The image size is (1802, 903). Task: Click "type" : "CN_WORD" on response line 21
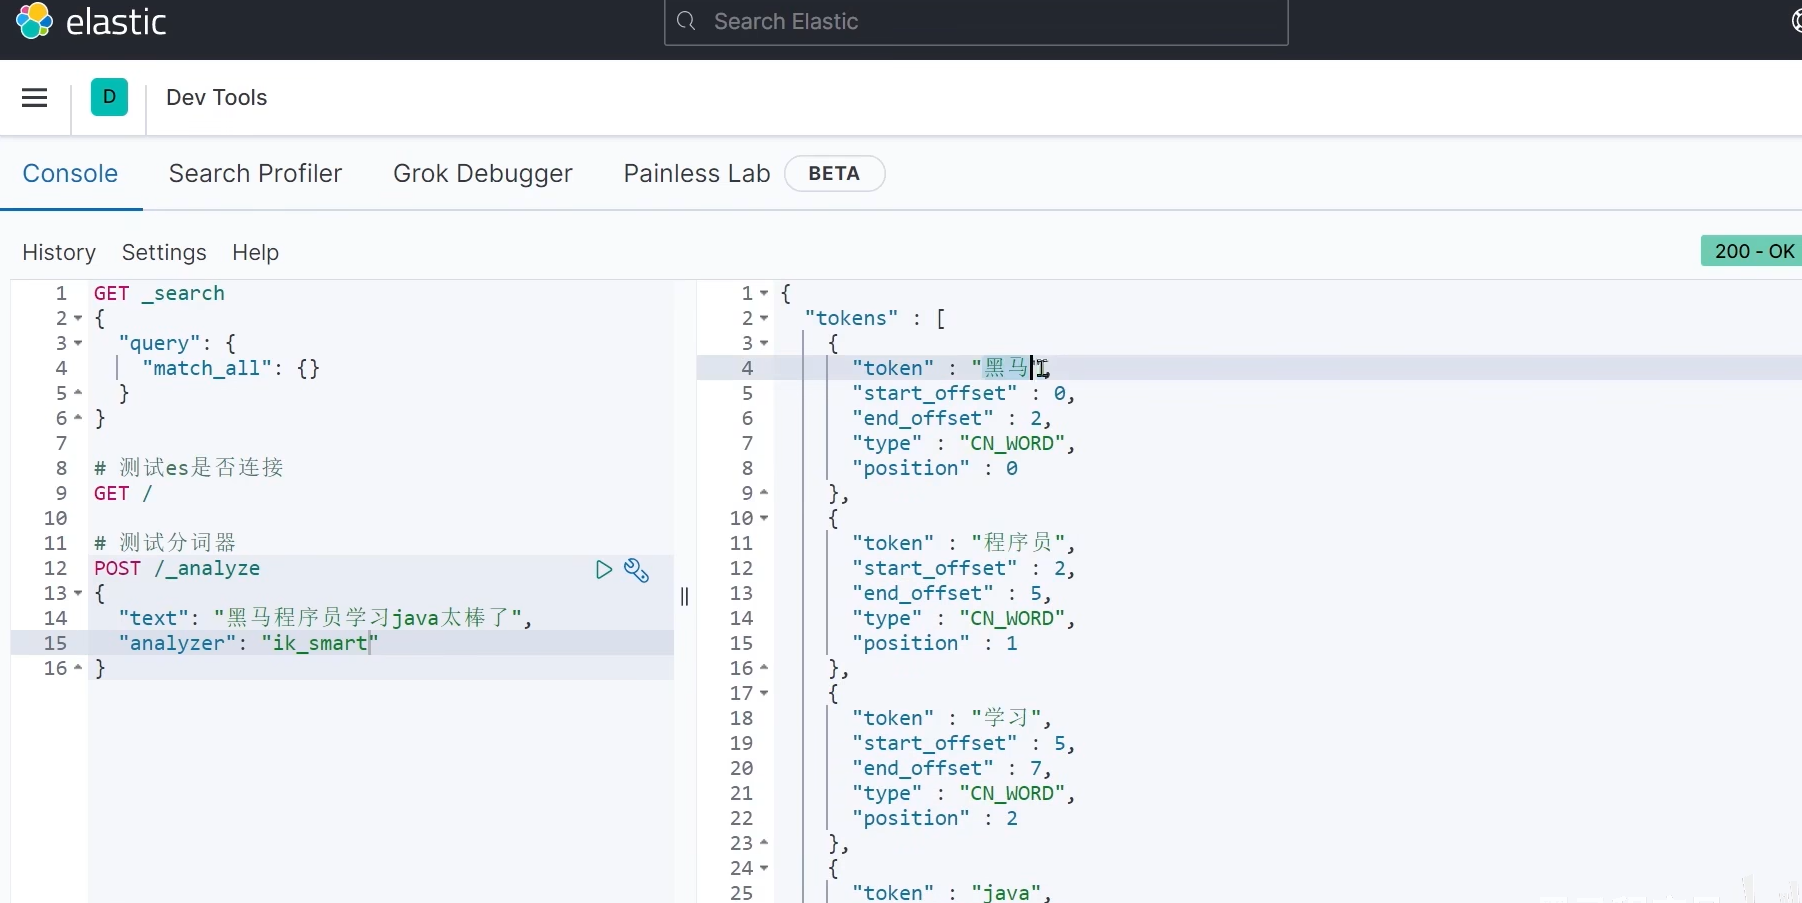point(963,794)
